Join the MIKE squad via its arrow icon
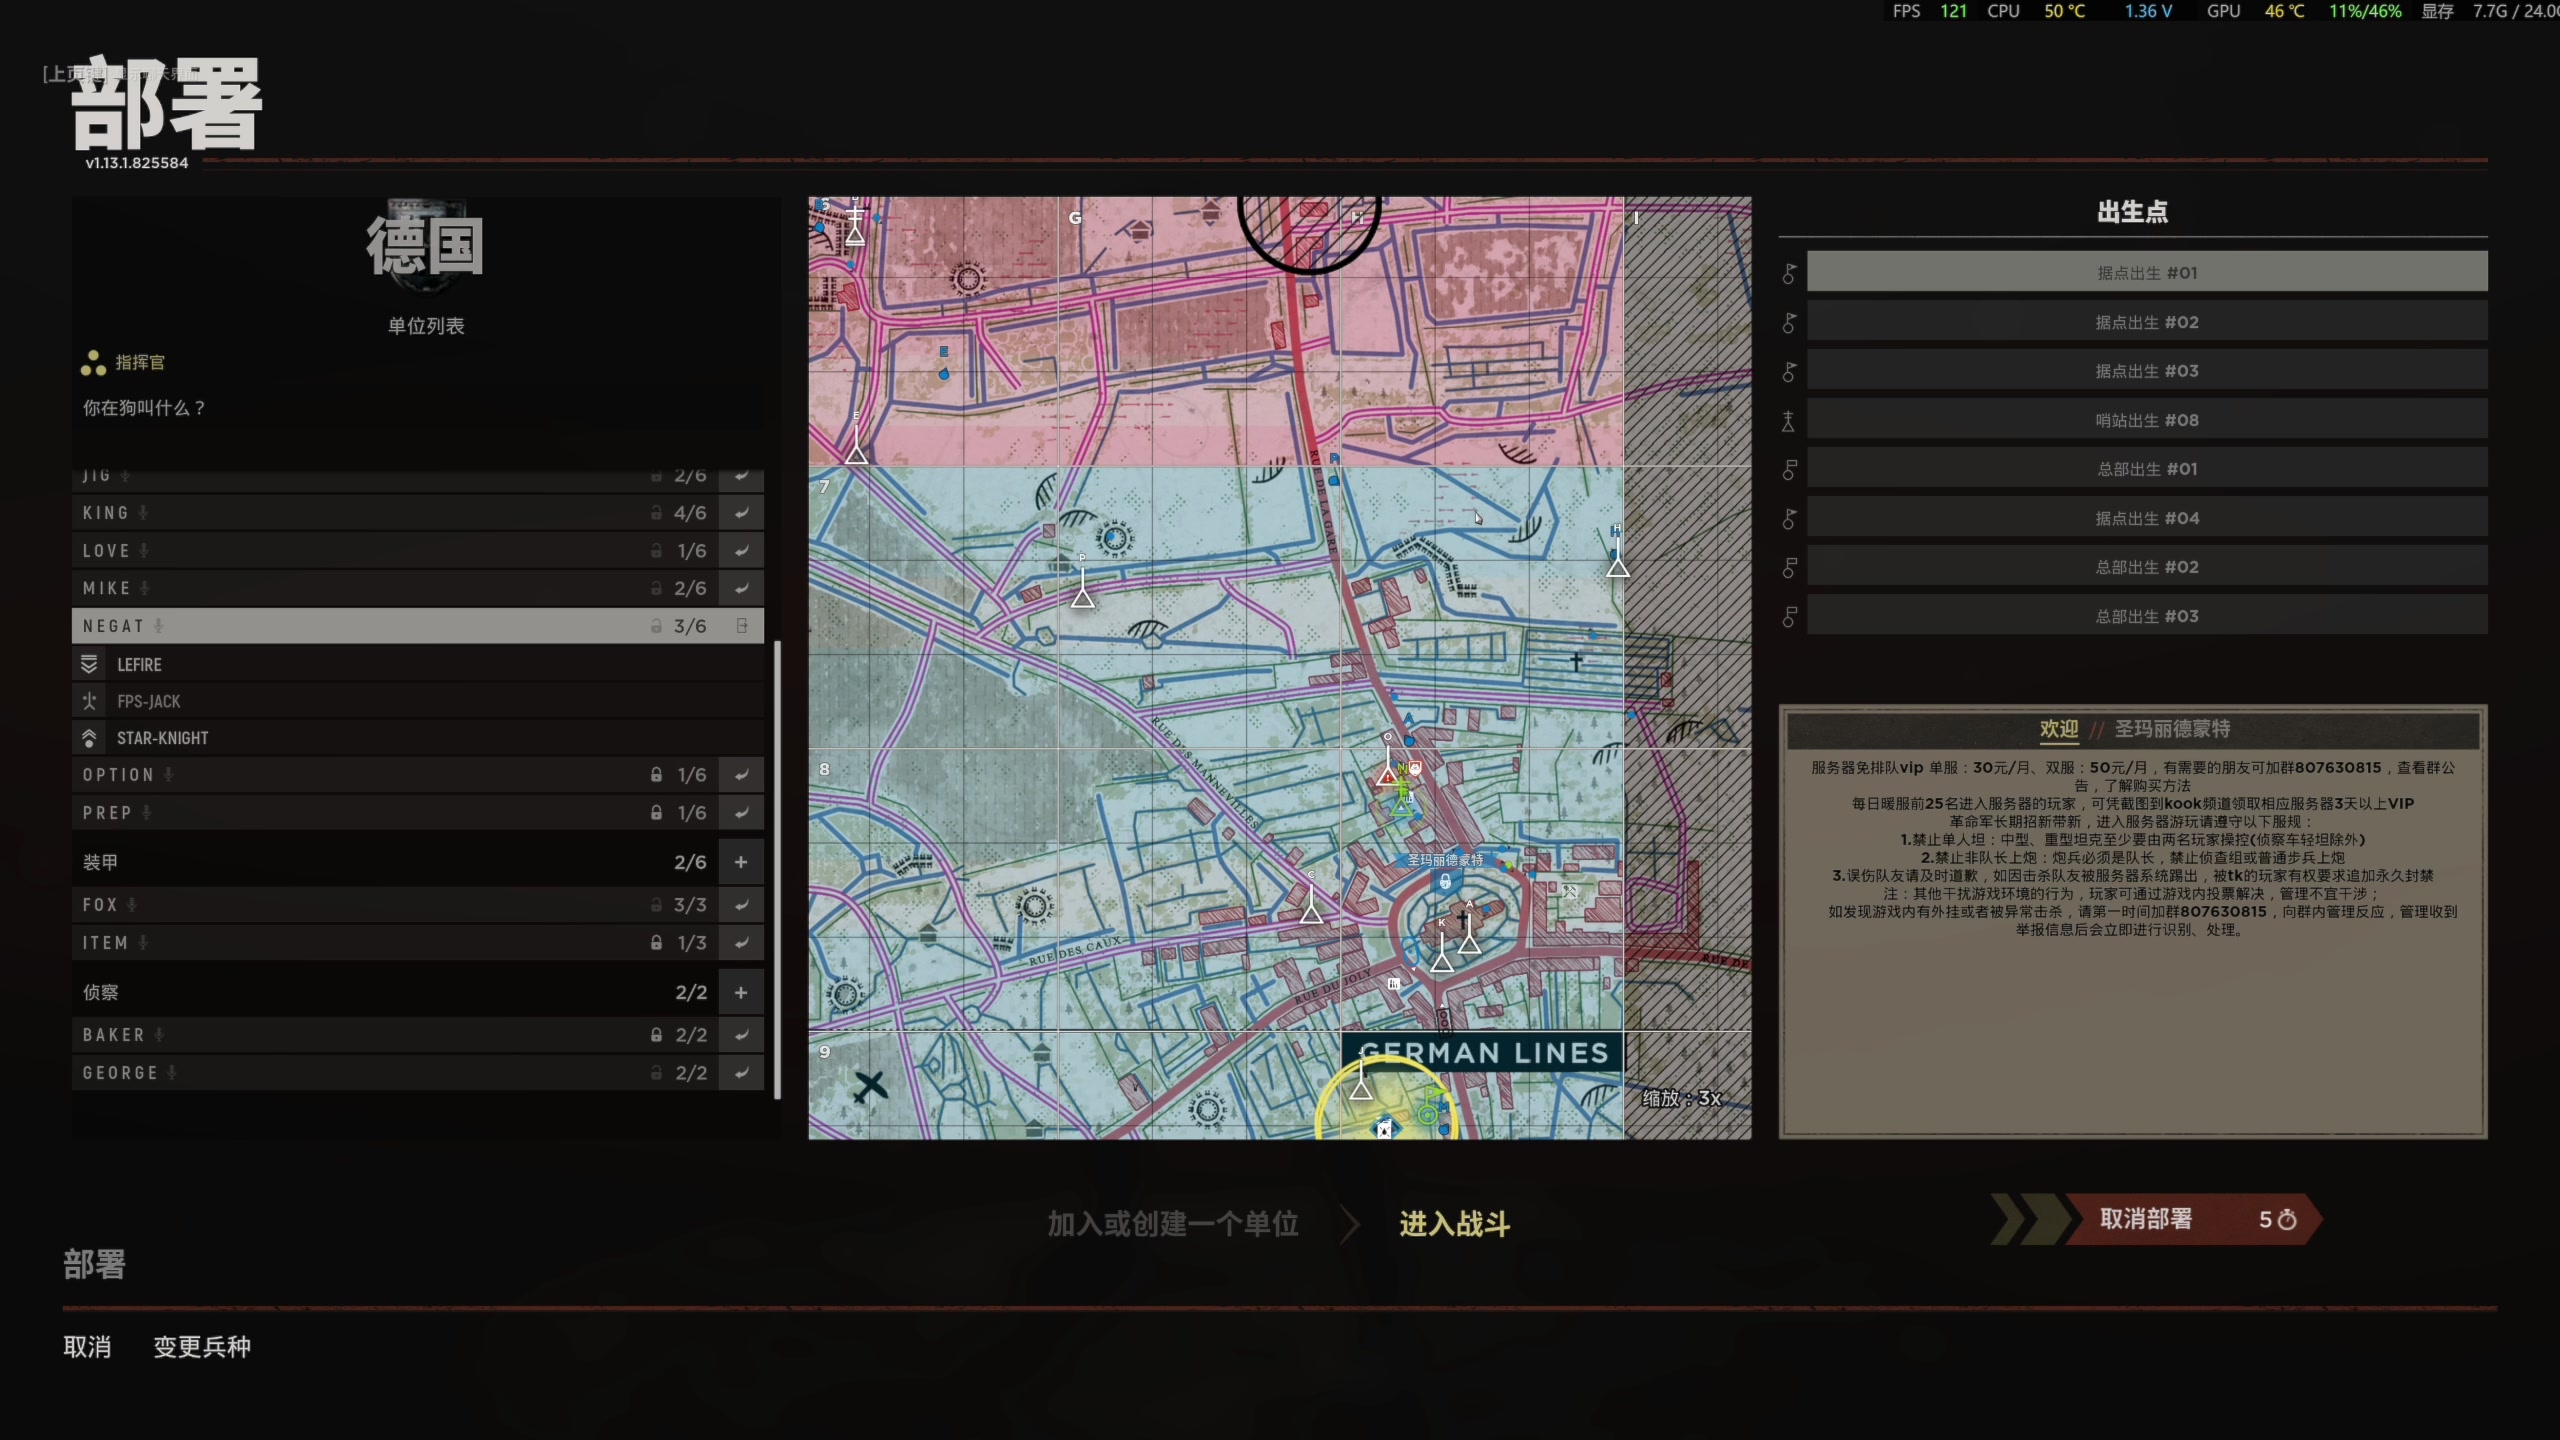Screen dimensions: 2560x1440 (x=741, y=589)
